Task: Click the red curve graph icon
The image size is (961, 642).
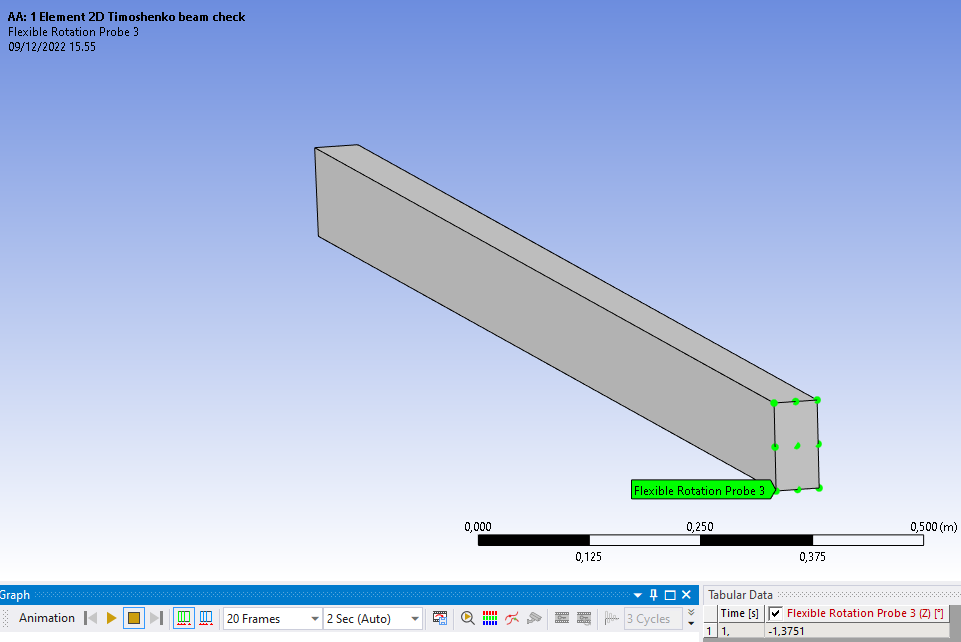Action: coord(512,618)
